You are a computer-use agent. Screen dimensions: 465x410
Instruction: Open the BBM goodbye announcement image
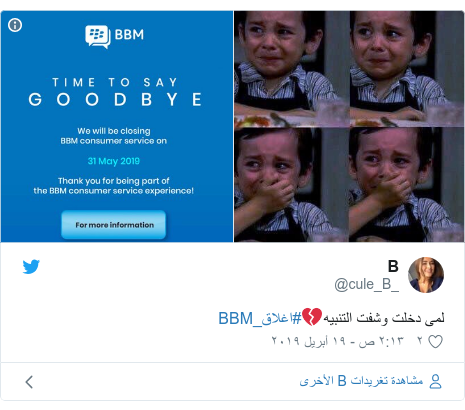[117, 126]
